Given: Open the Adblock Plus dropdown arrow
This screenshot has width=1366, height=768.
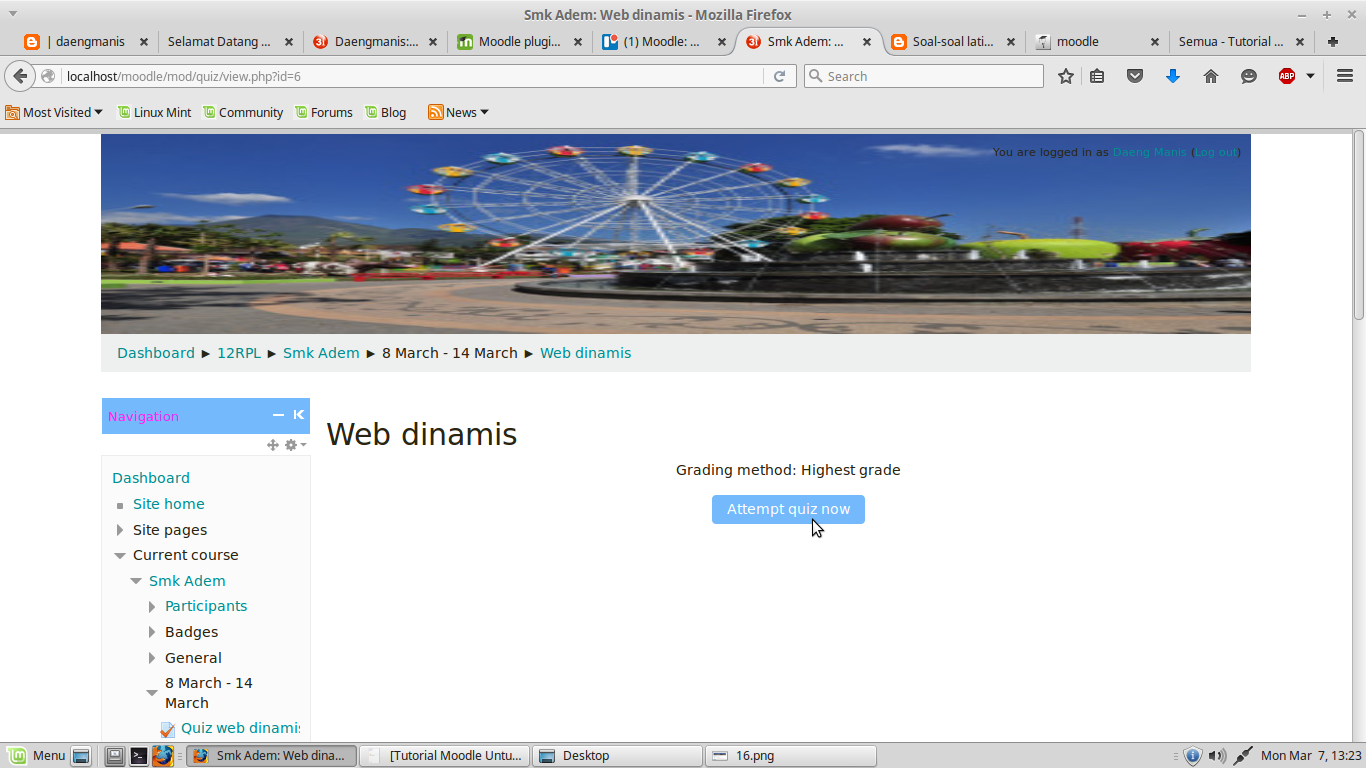Looking at the screenshot, I should pyautogui.click(x=1310, y=76).
